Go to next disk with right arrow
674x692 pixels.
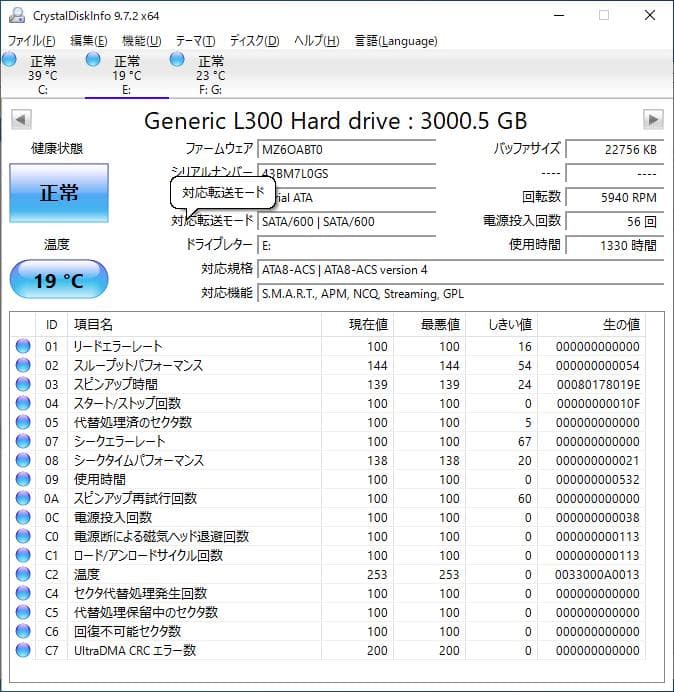click(x=653, y=120)
